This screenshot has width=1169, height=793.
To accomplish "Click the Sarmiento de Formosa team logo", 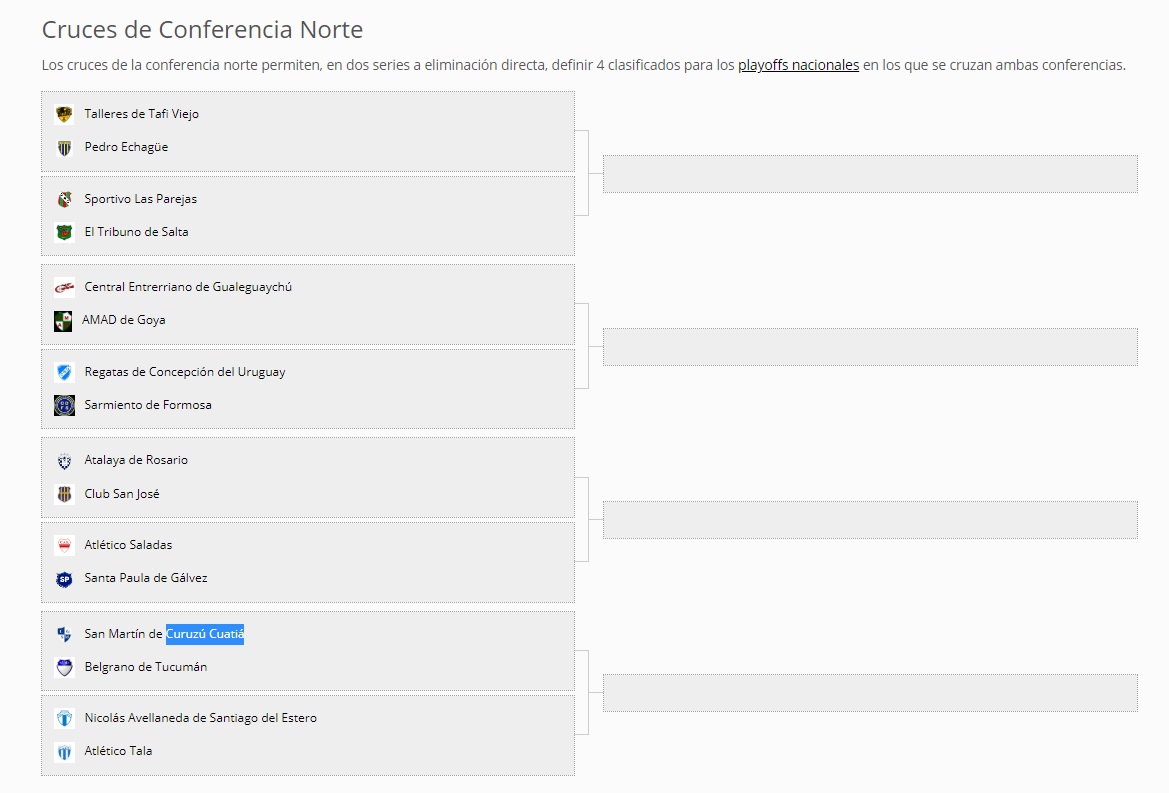I will tap(64, 405).
